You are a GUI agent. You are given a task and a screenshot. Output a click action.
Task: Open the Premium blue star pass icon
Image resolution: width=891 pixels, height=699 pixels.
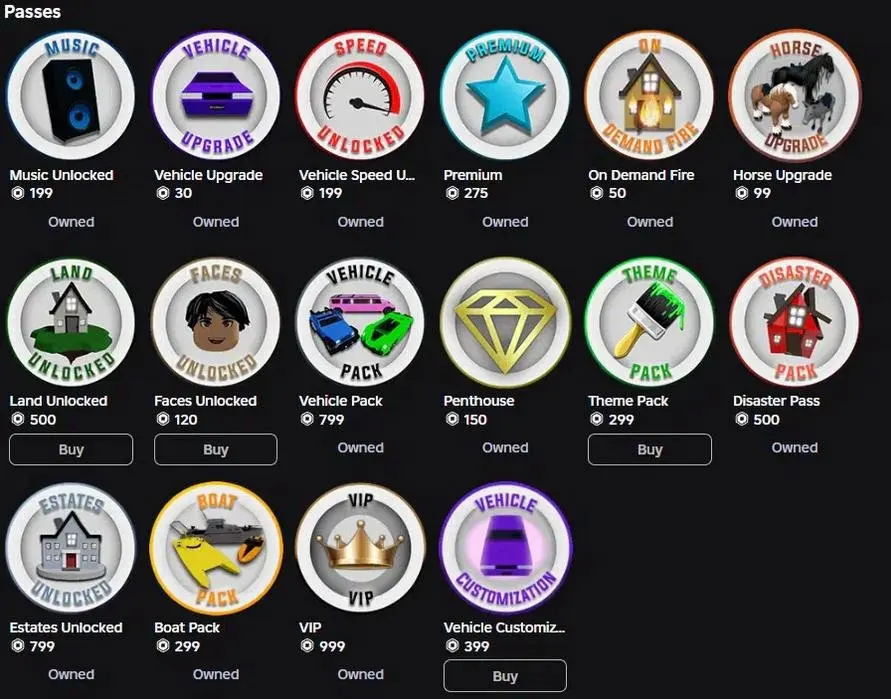(505, 95)
